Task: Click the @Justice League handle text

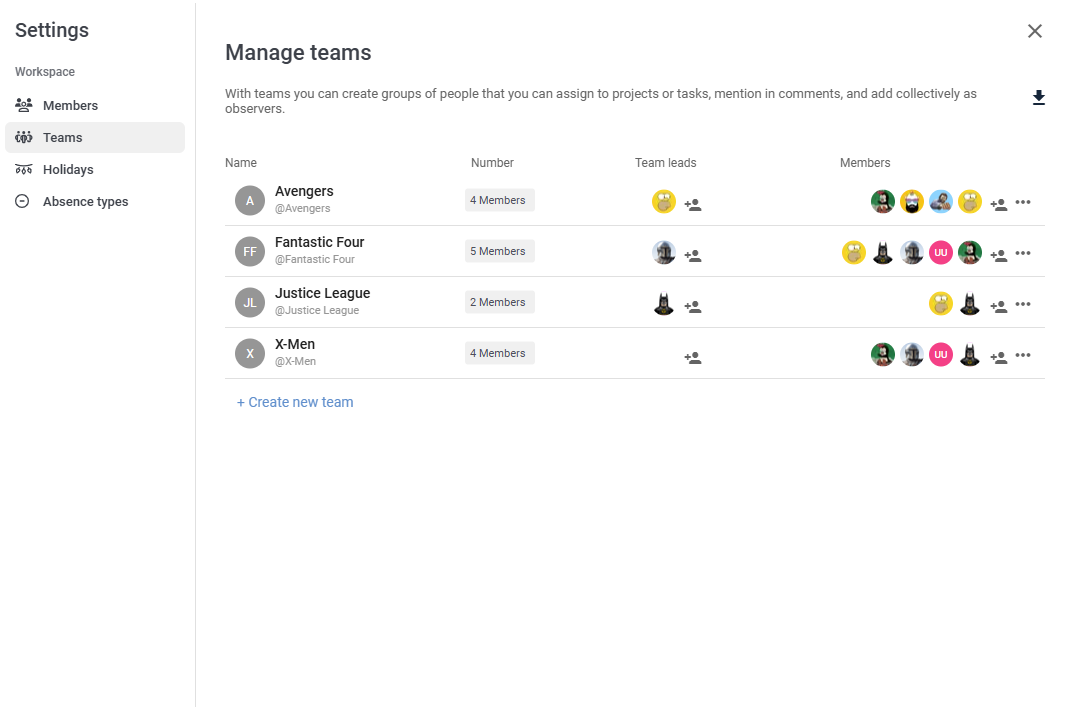Action: (317, 310)
